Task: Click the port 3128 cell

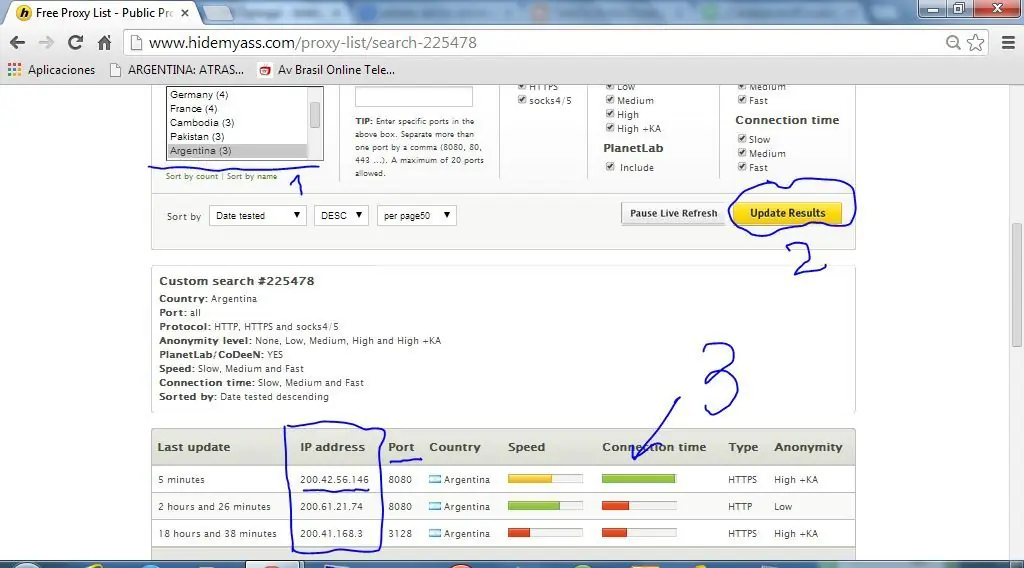Action: 400,533
